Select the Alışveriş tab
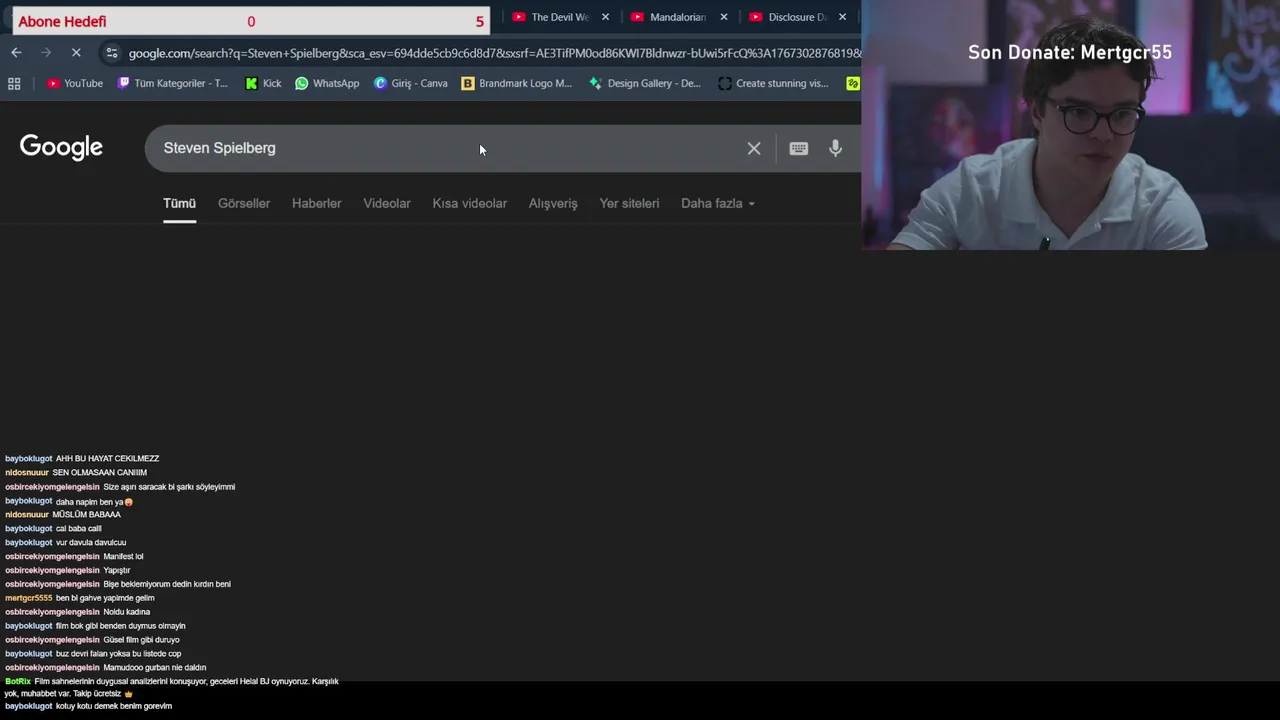Screen dimensions: 1280x720 coord(553,204)
